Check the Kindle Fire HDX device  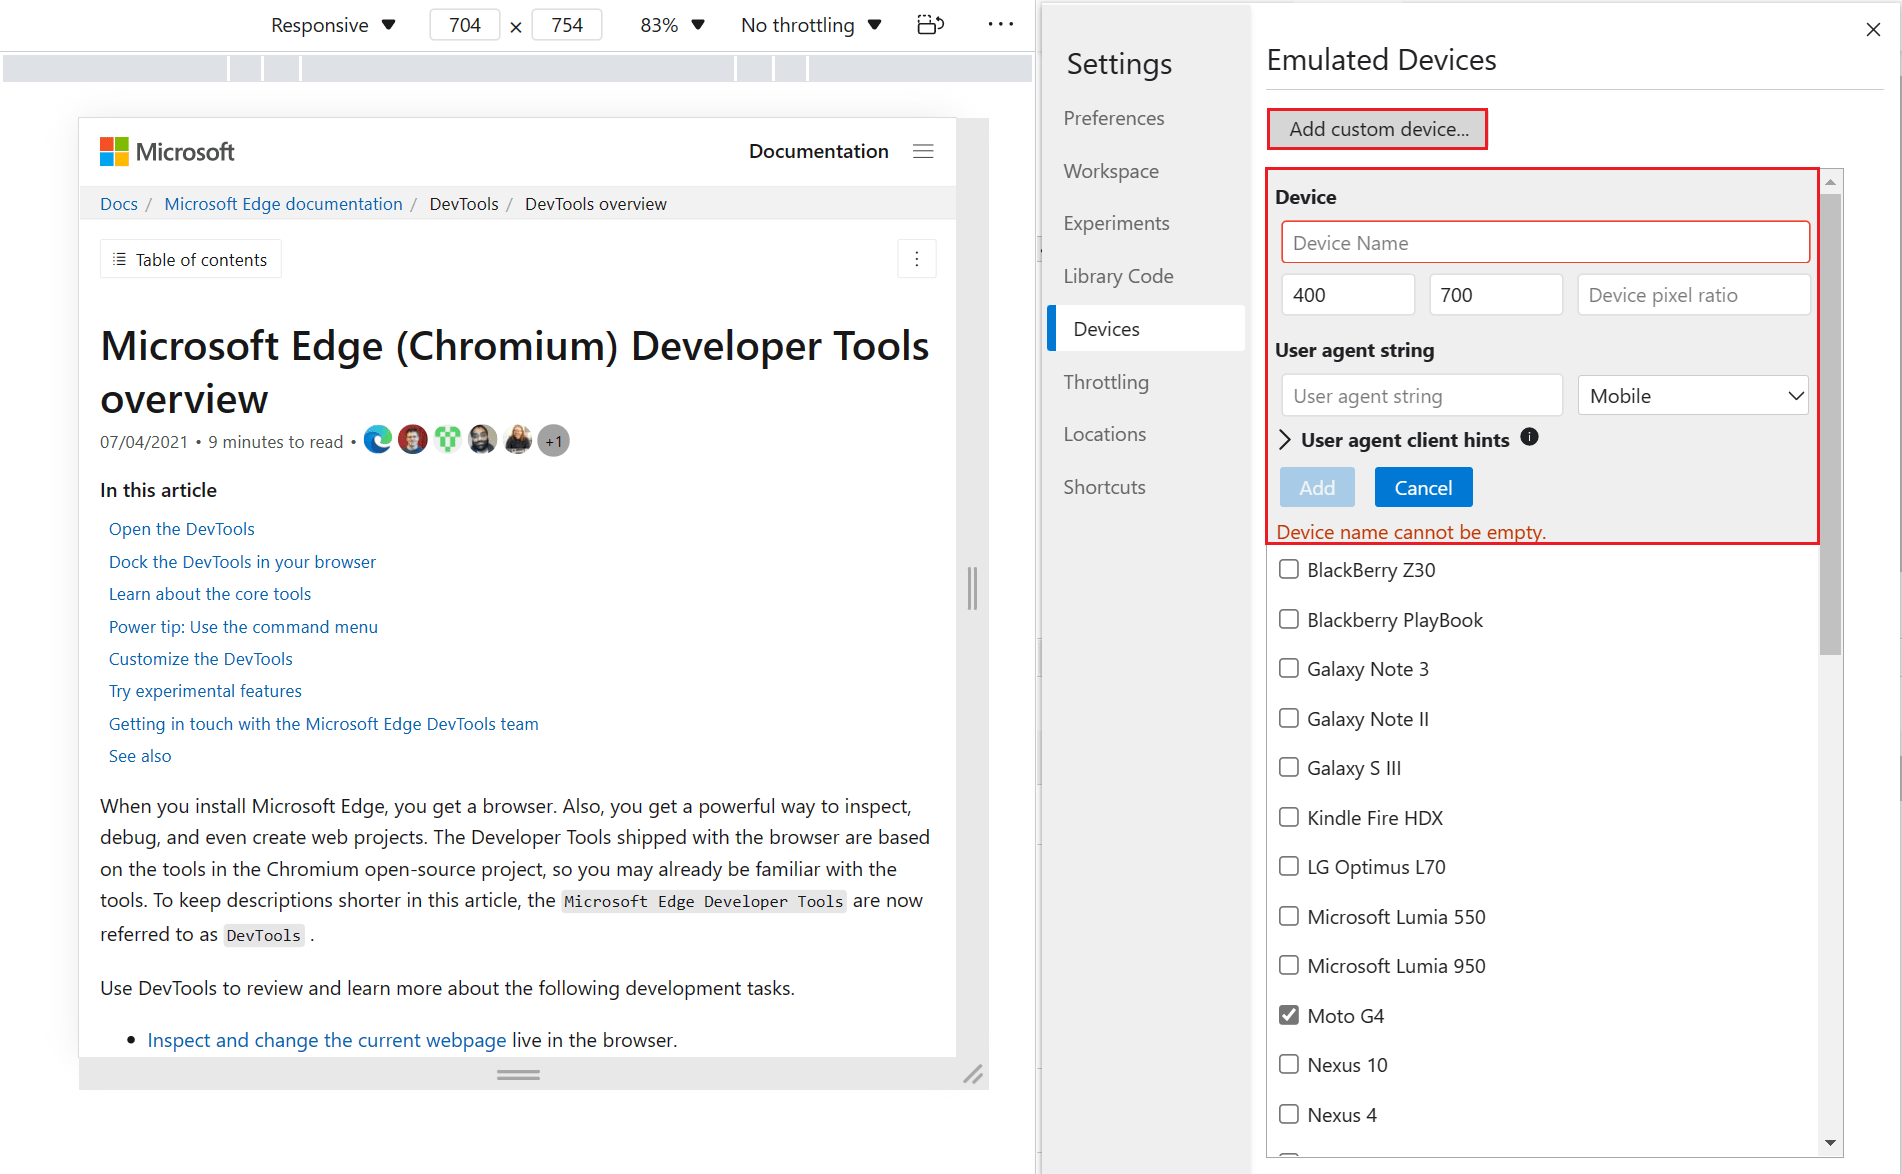1289,817
